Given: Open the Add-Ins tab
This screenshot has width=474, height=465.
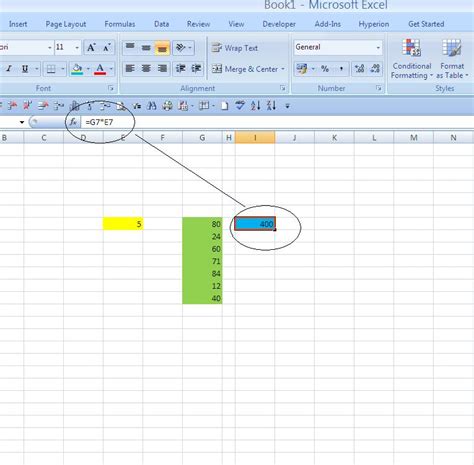Looking at the screenshot, I should coord(328,24).
